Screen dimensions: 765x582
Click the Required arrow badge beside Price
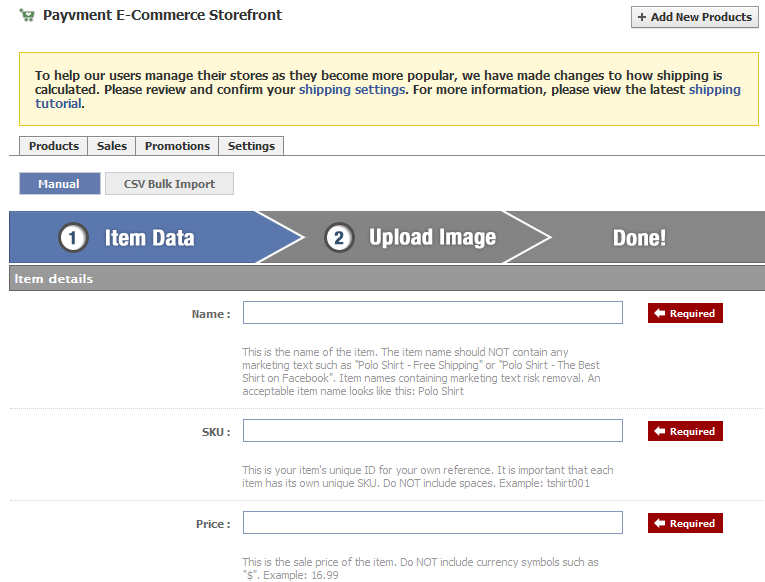(685, 523)
